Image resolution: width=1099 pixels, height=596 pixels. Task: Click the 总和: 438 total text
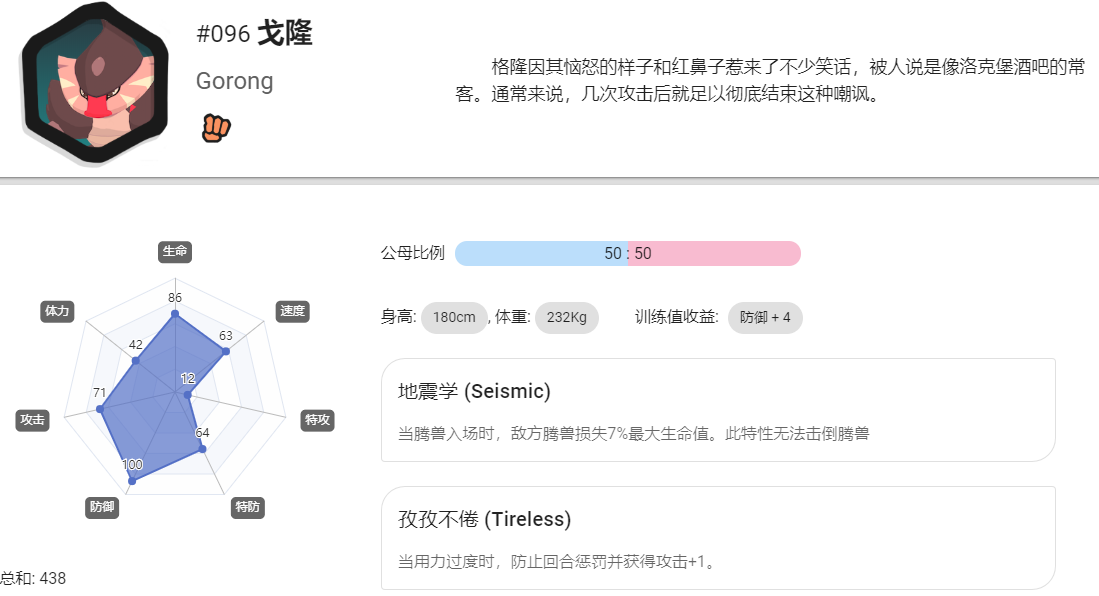pos(33,578)
